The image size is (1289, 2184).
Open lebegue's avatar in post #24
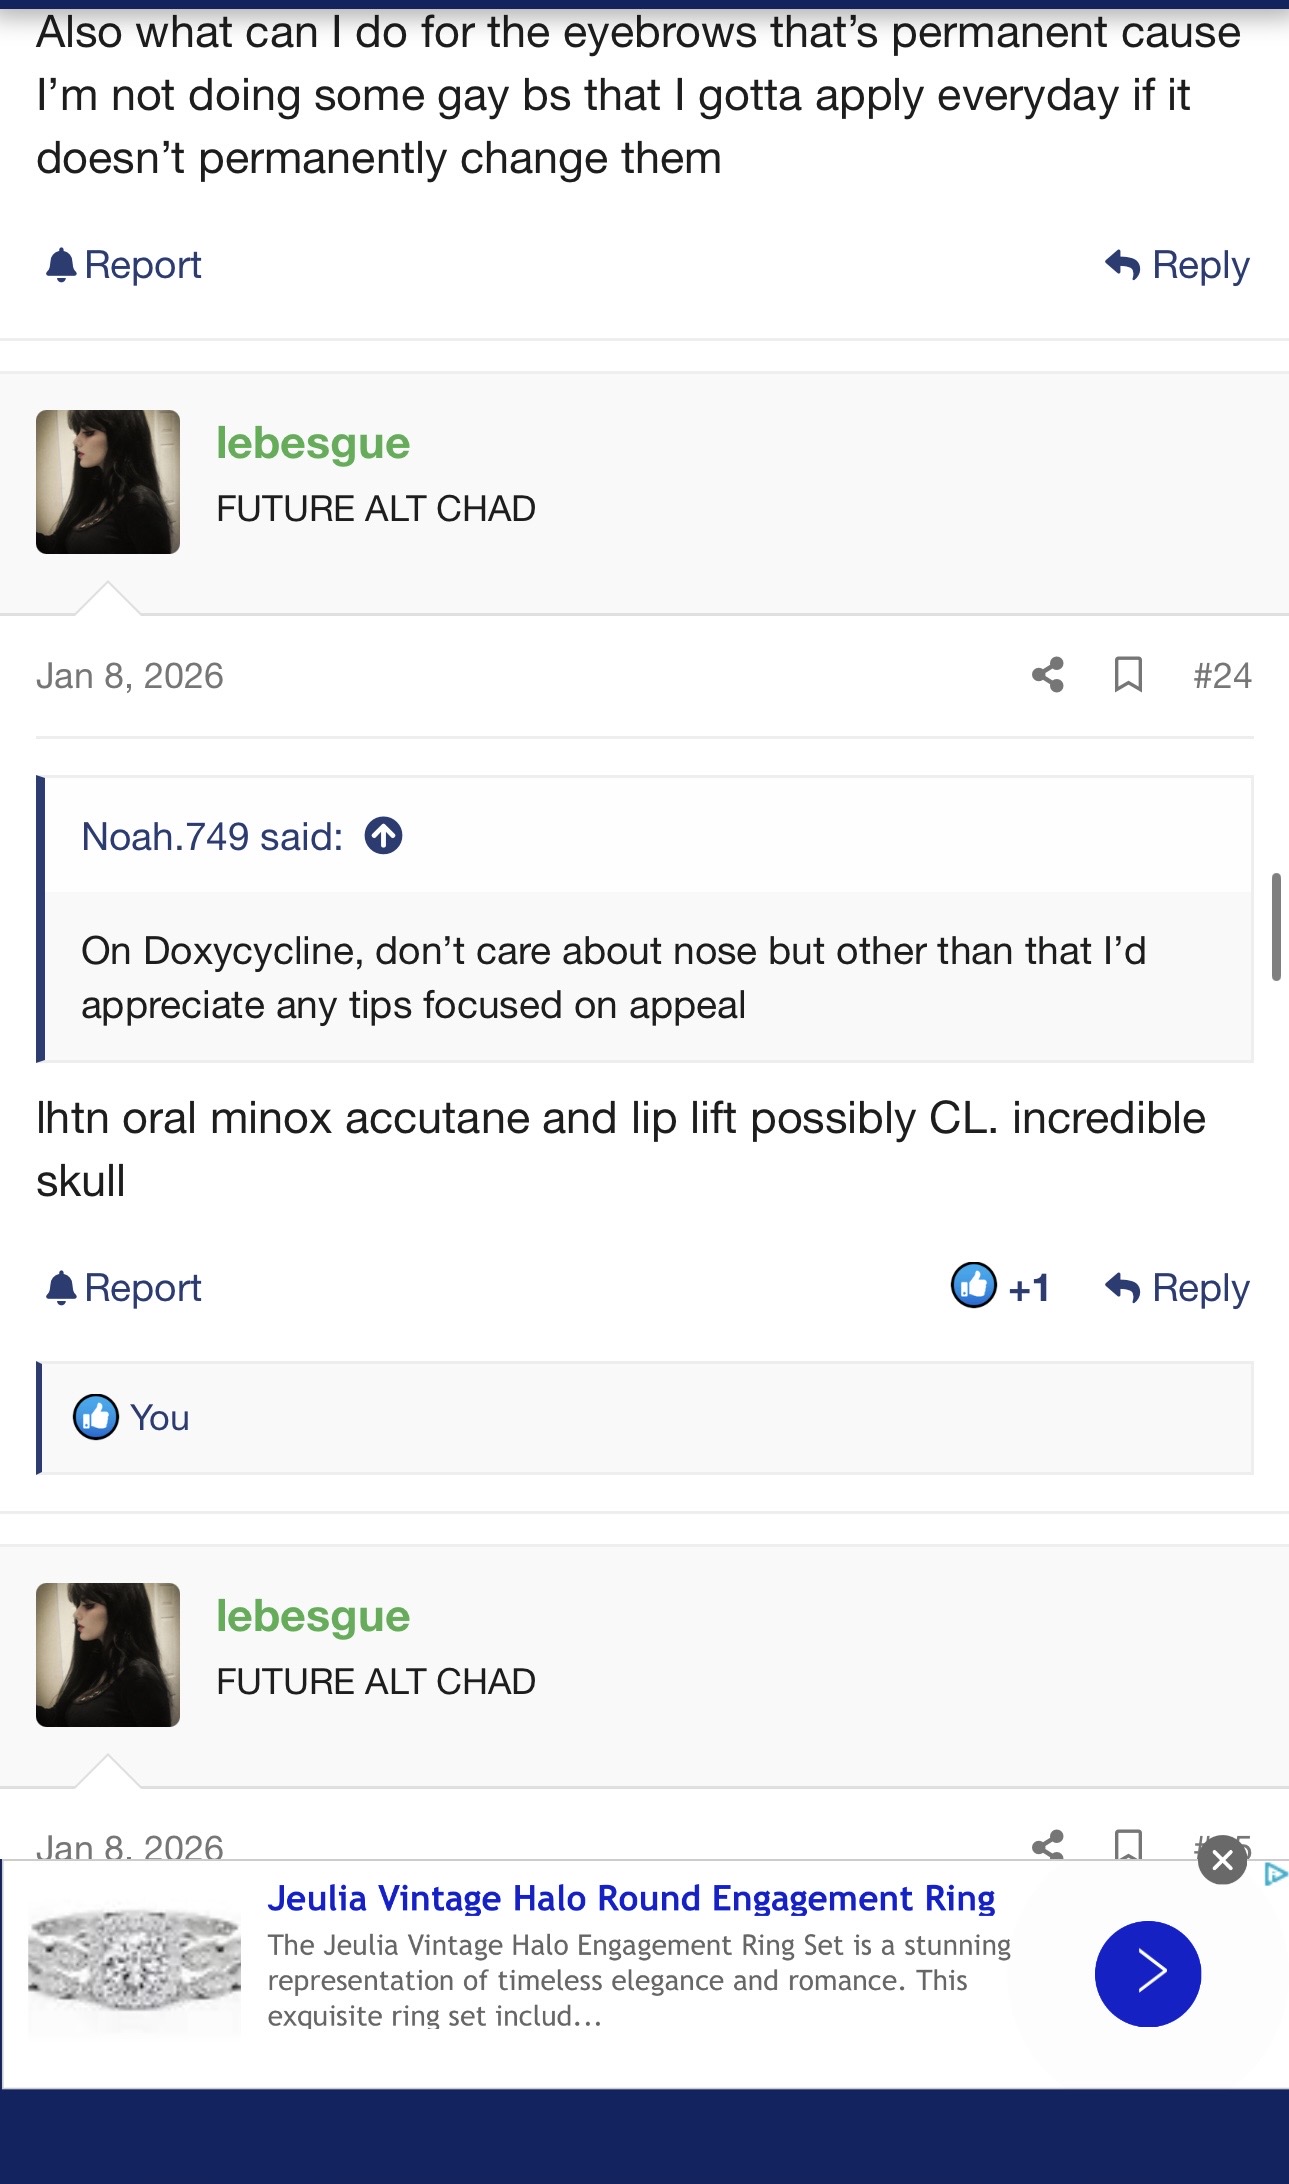(108, 482)
